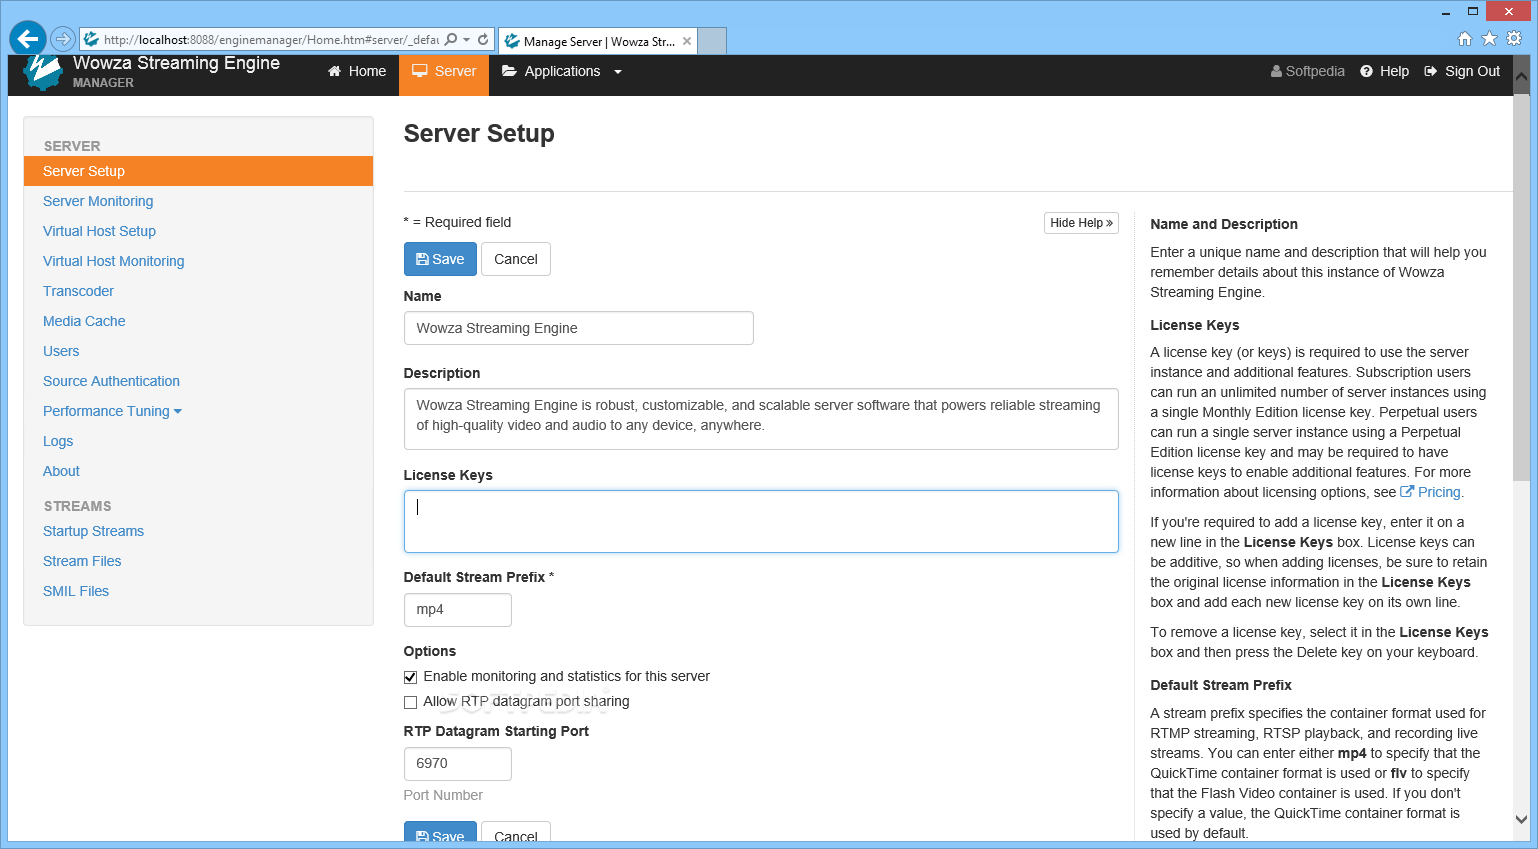The width and height of the screenshot is (1538, 849).
Task: Click the top Cancel button
Action: (516, 259)
